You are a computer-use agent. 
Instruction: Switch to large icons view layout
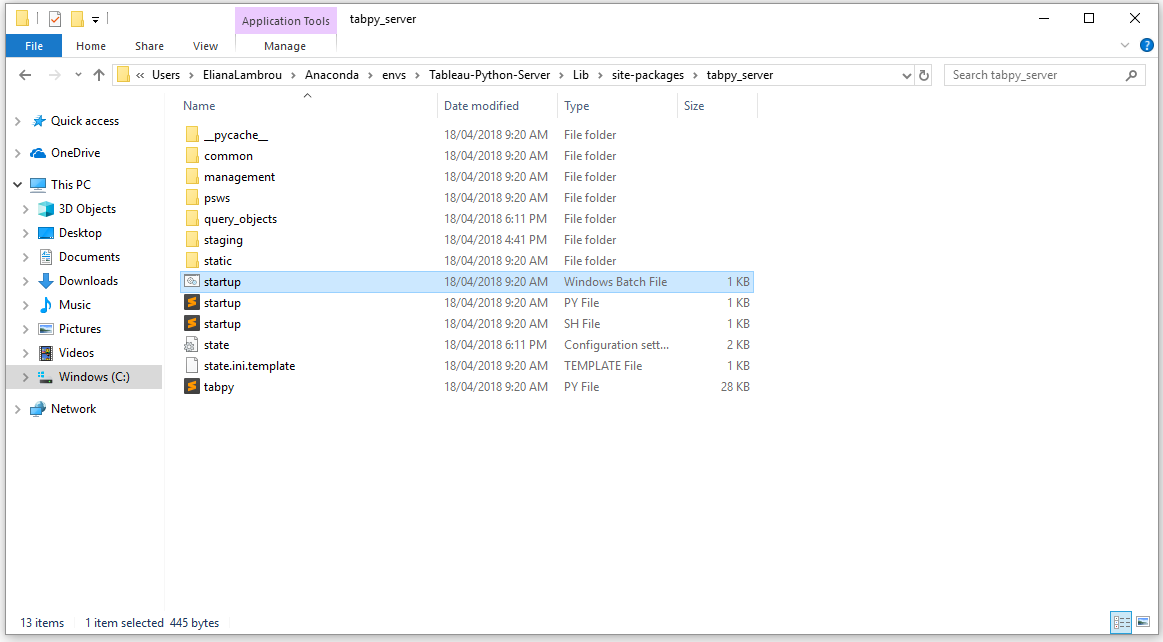click(x=1143, y=622)
